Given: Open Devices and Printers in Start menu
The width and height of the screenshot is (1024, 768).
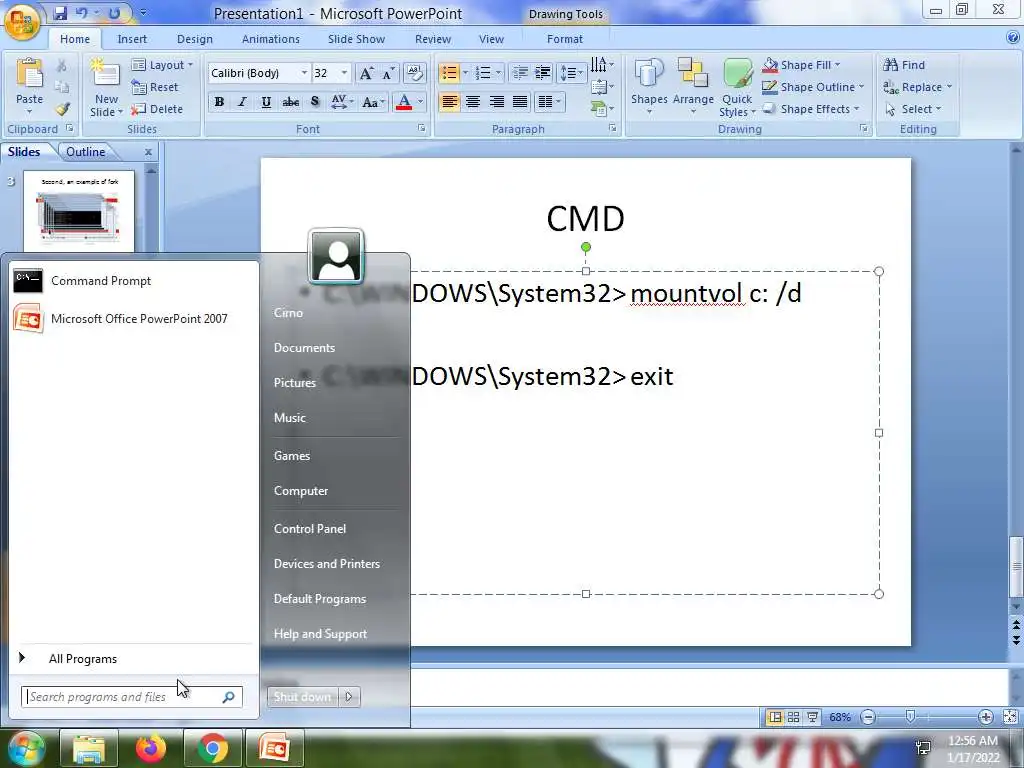Looking at the screenshot, I should 327,564.
